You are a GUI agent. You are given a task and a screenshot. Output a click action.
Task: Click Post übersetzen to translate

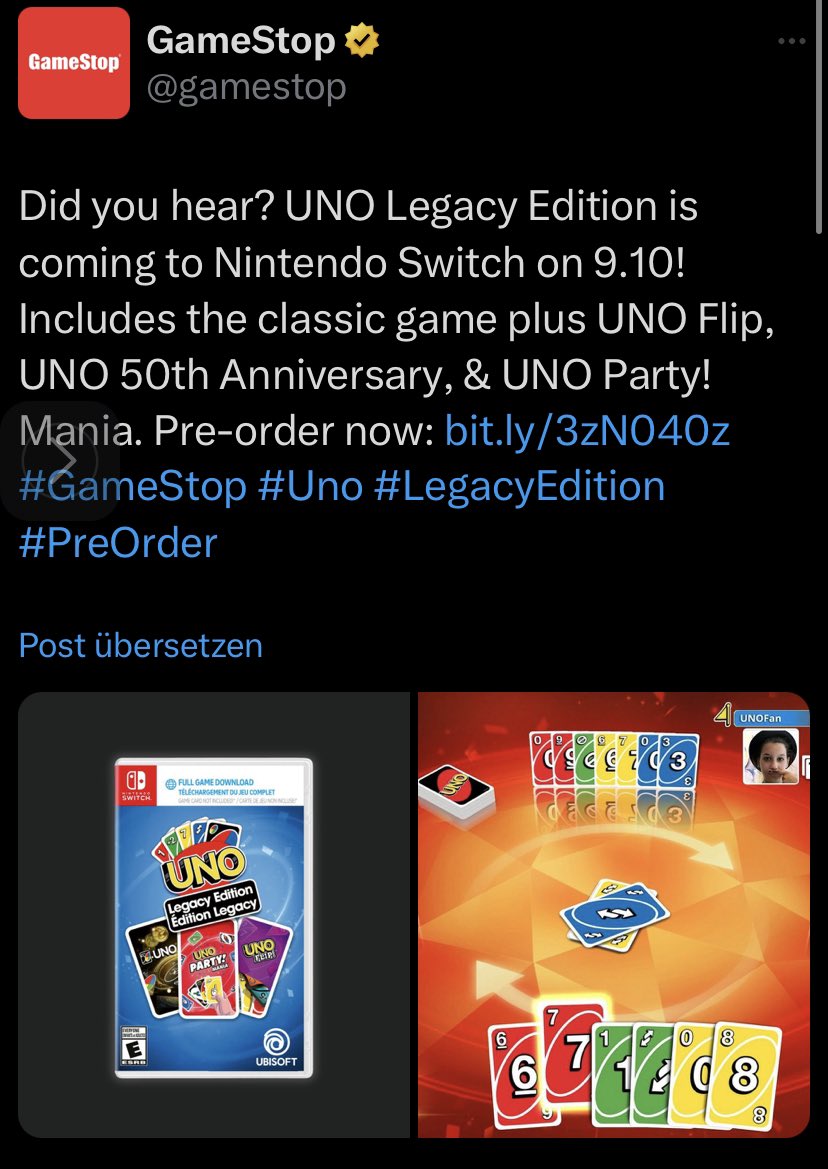(x=141, y=645)
